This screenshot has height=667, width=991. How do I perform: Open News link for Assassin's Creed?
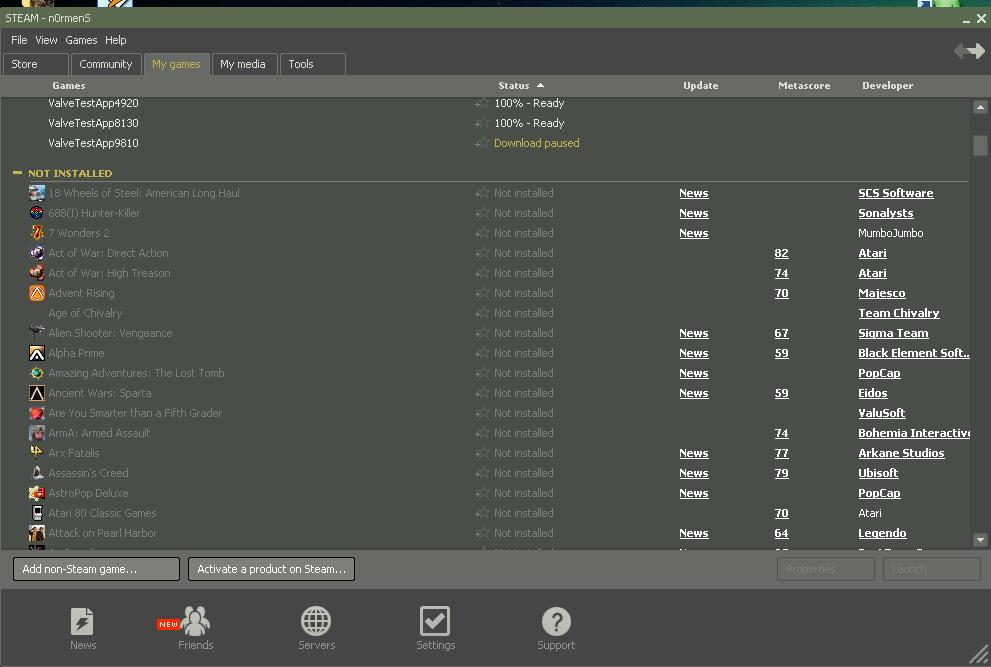pyautogui.click(x=693, y=473)
